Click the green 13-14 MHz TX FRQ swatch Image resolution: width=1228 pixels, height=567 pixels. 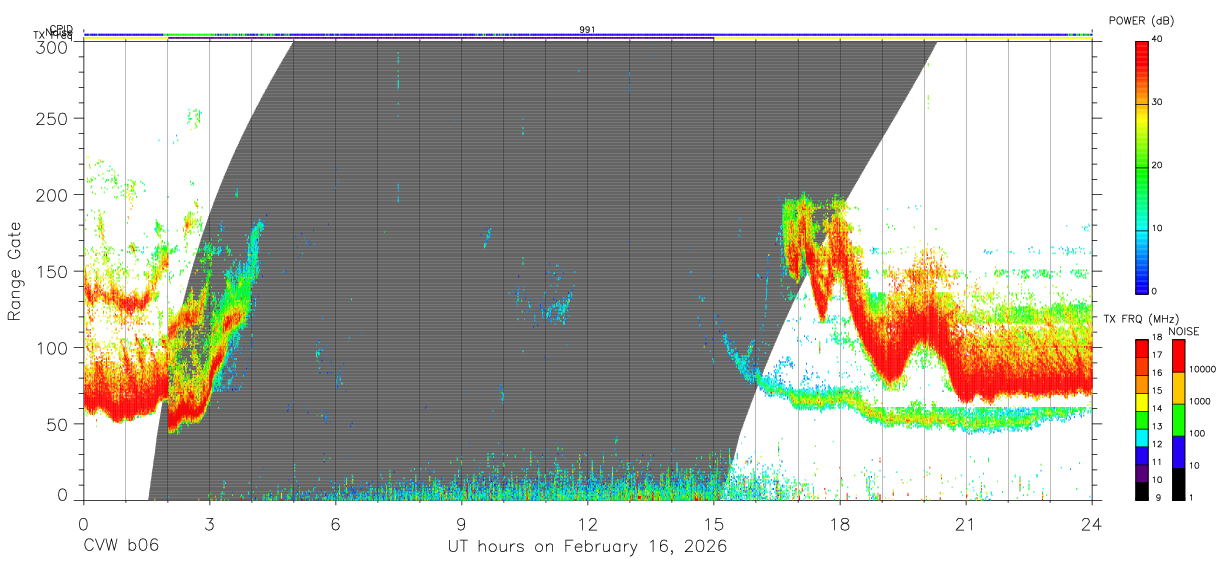[1142, 419]
